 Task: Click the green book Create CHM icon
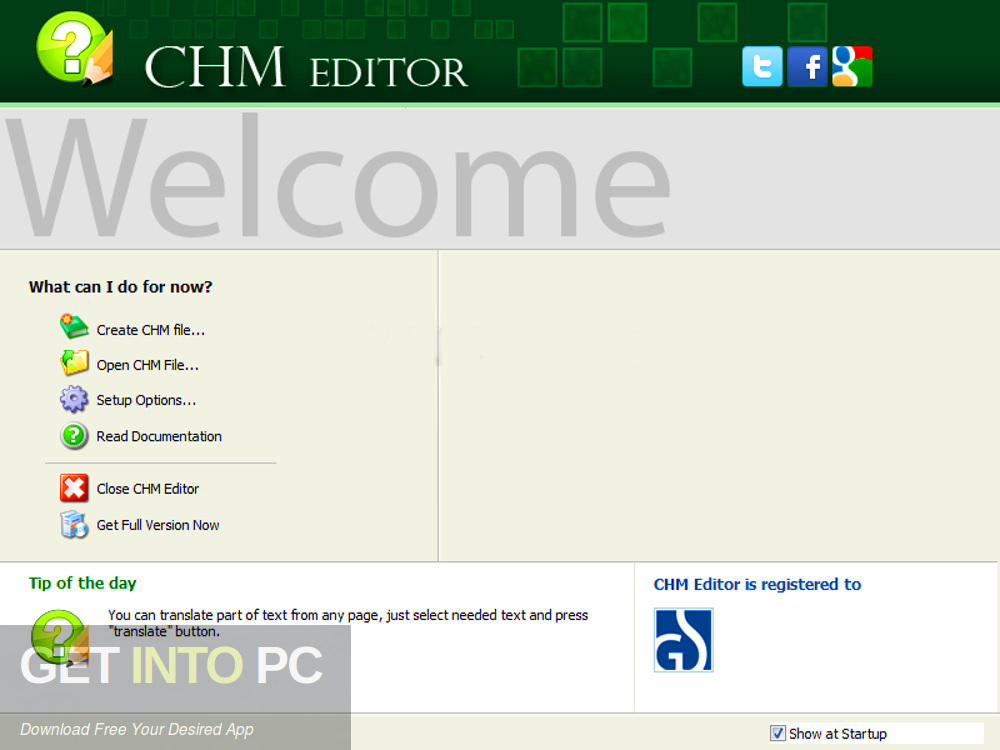(74, 327)
